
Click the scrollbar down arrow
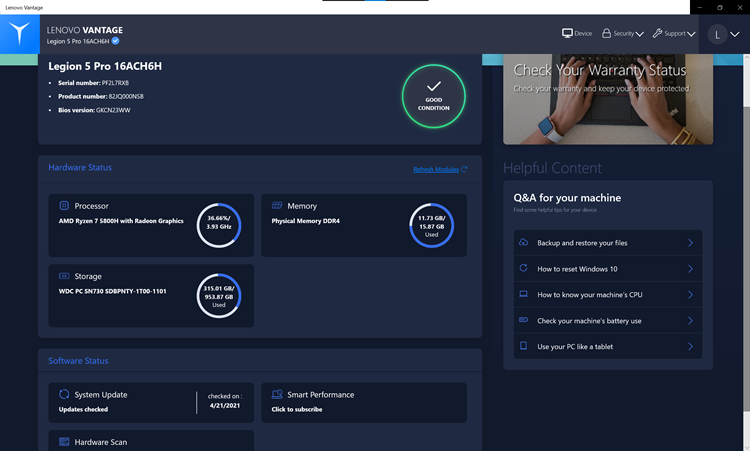(747, 446)
